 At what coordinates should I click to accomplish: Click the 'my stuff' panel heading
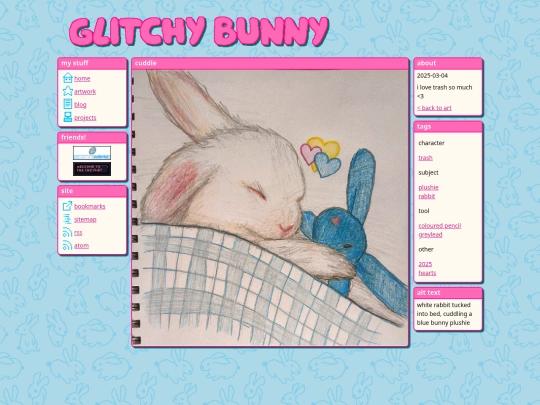[x=75, y=63]
